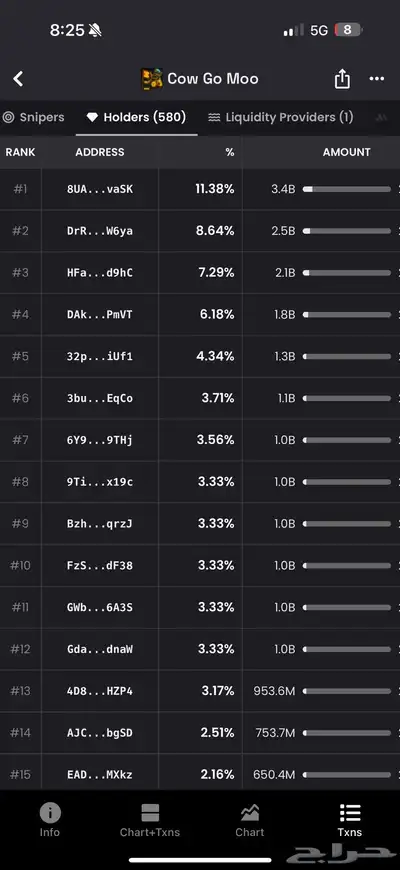Click the RANK column header
Image resolution: width=400 pixels, height=870 pixels.
click(21, 152)
